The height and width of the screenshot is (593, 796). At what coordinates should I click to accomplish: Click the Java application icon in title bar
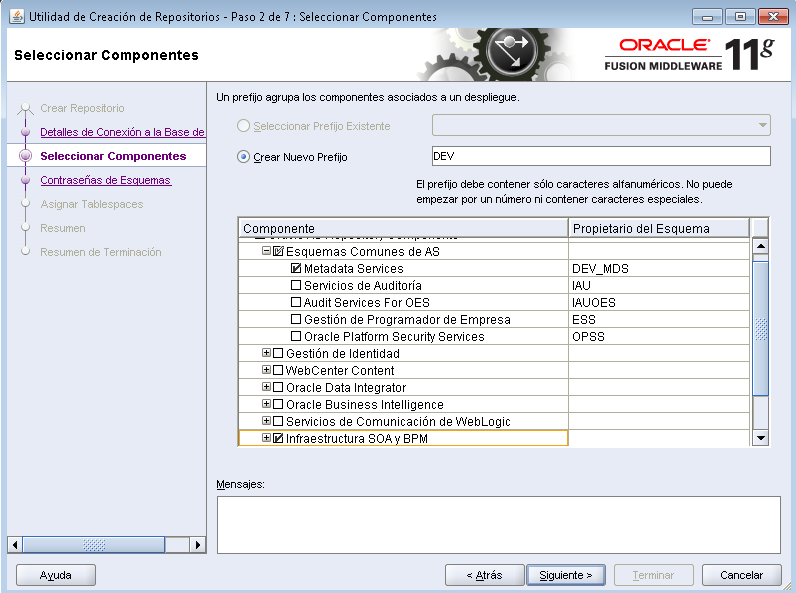[x=17, y=16]
